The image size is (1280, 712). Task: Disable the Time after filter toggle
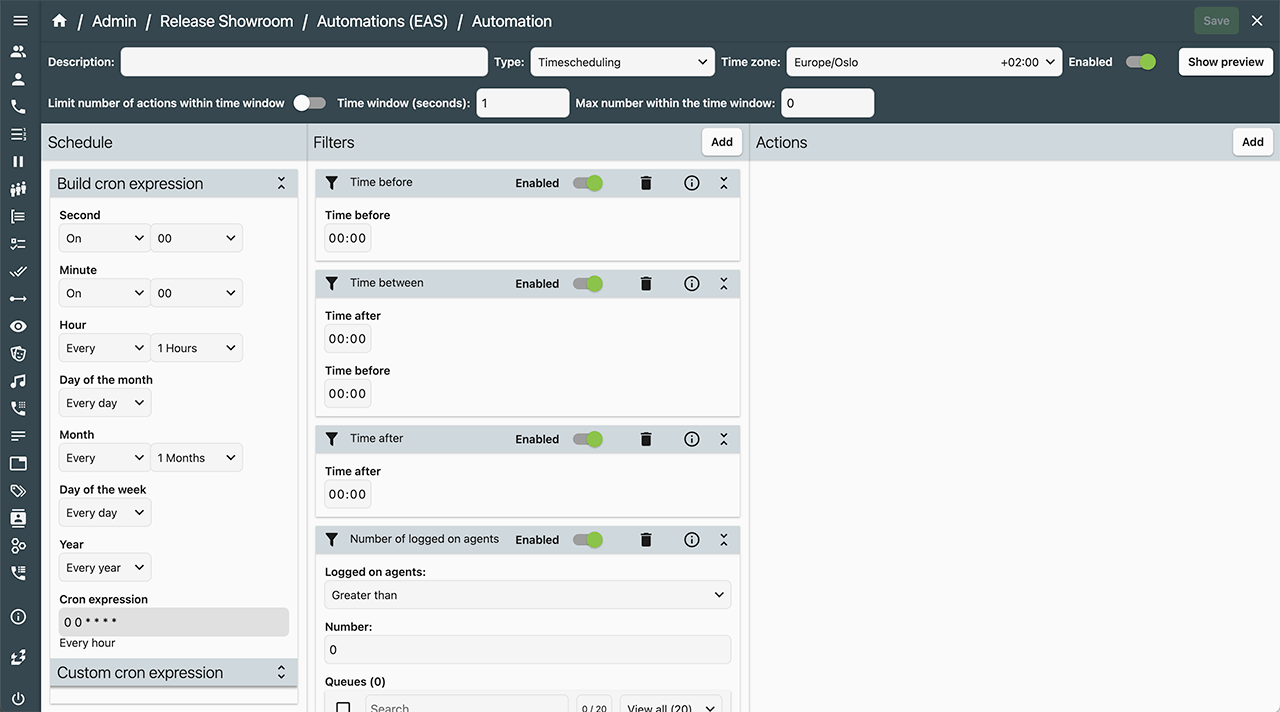[588, 439]
